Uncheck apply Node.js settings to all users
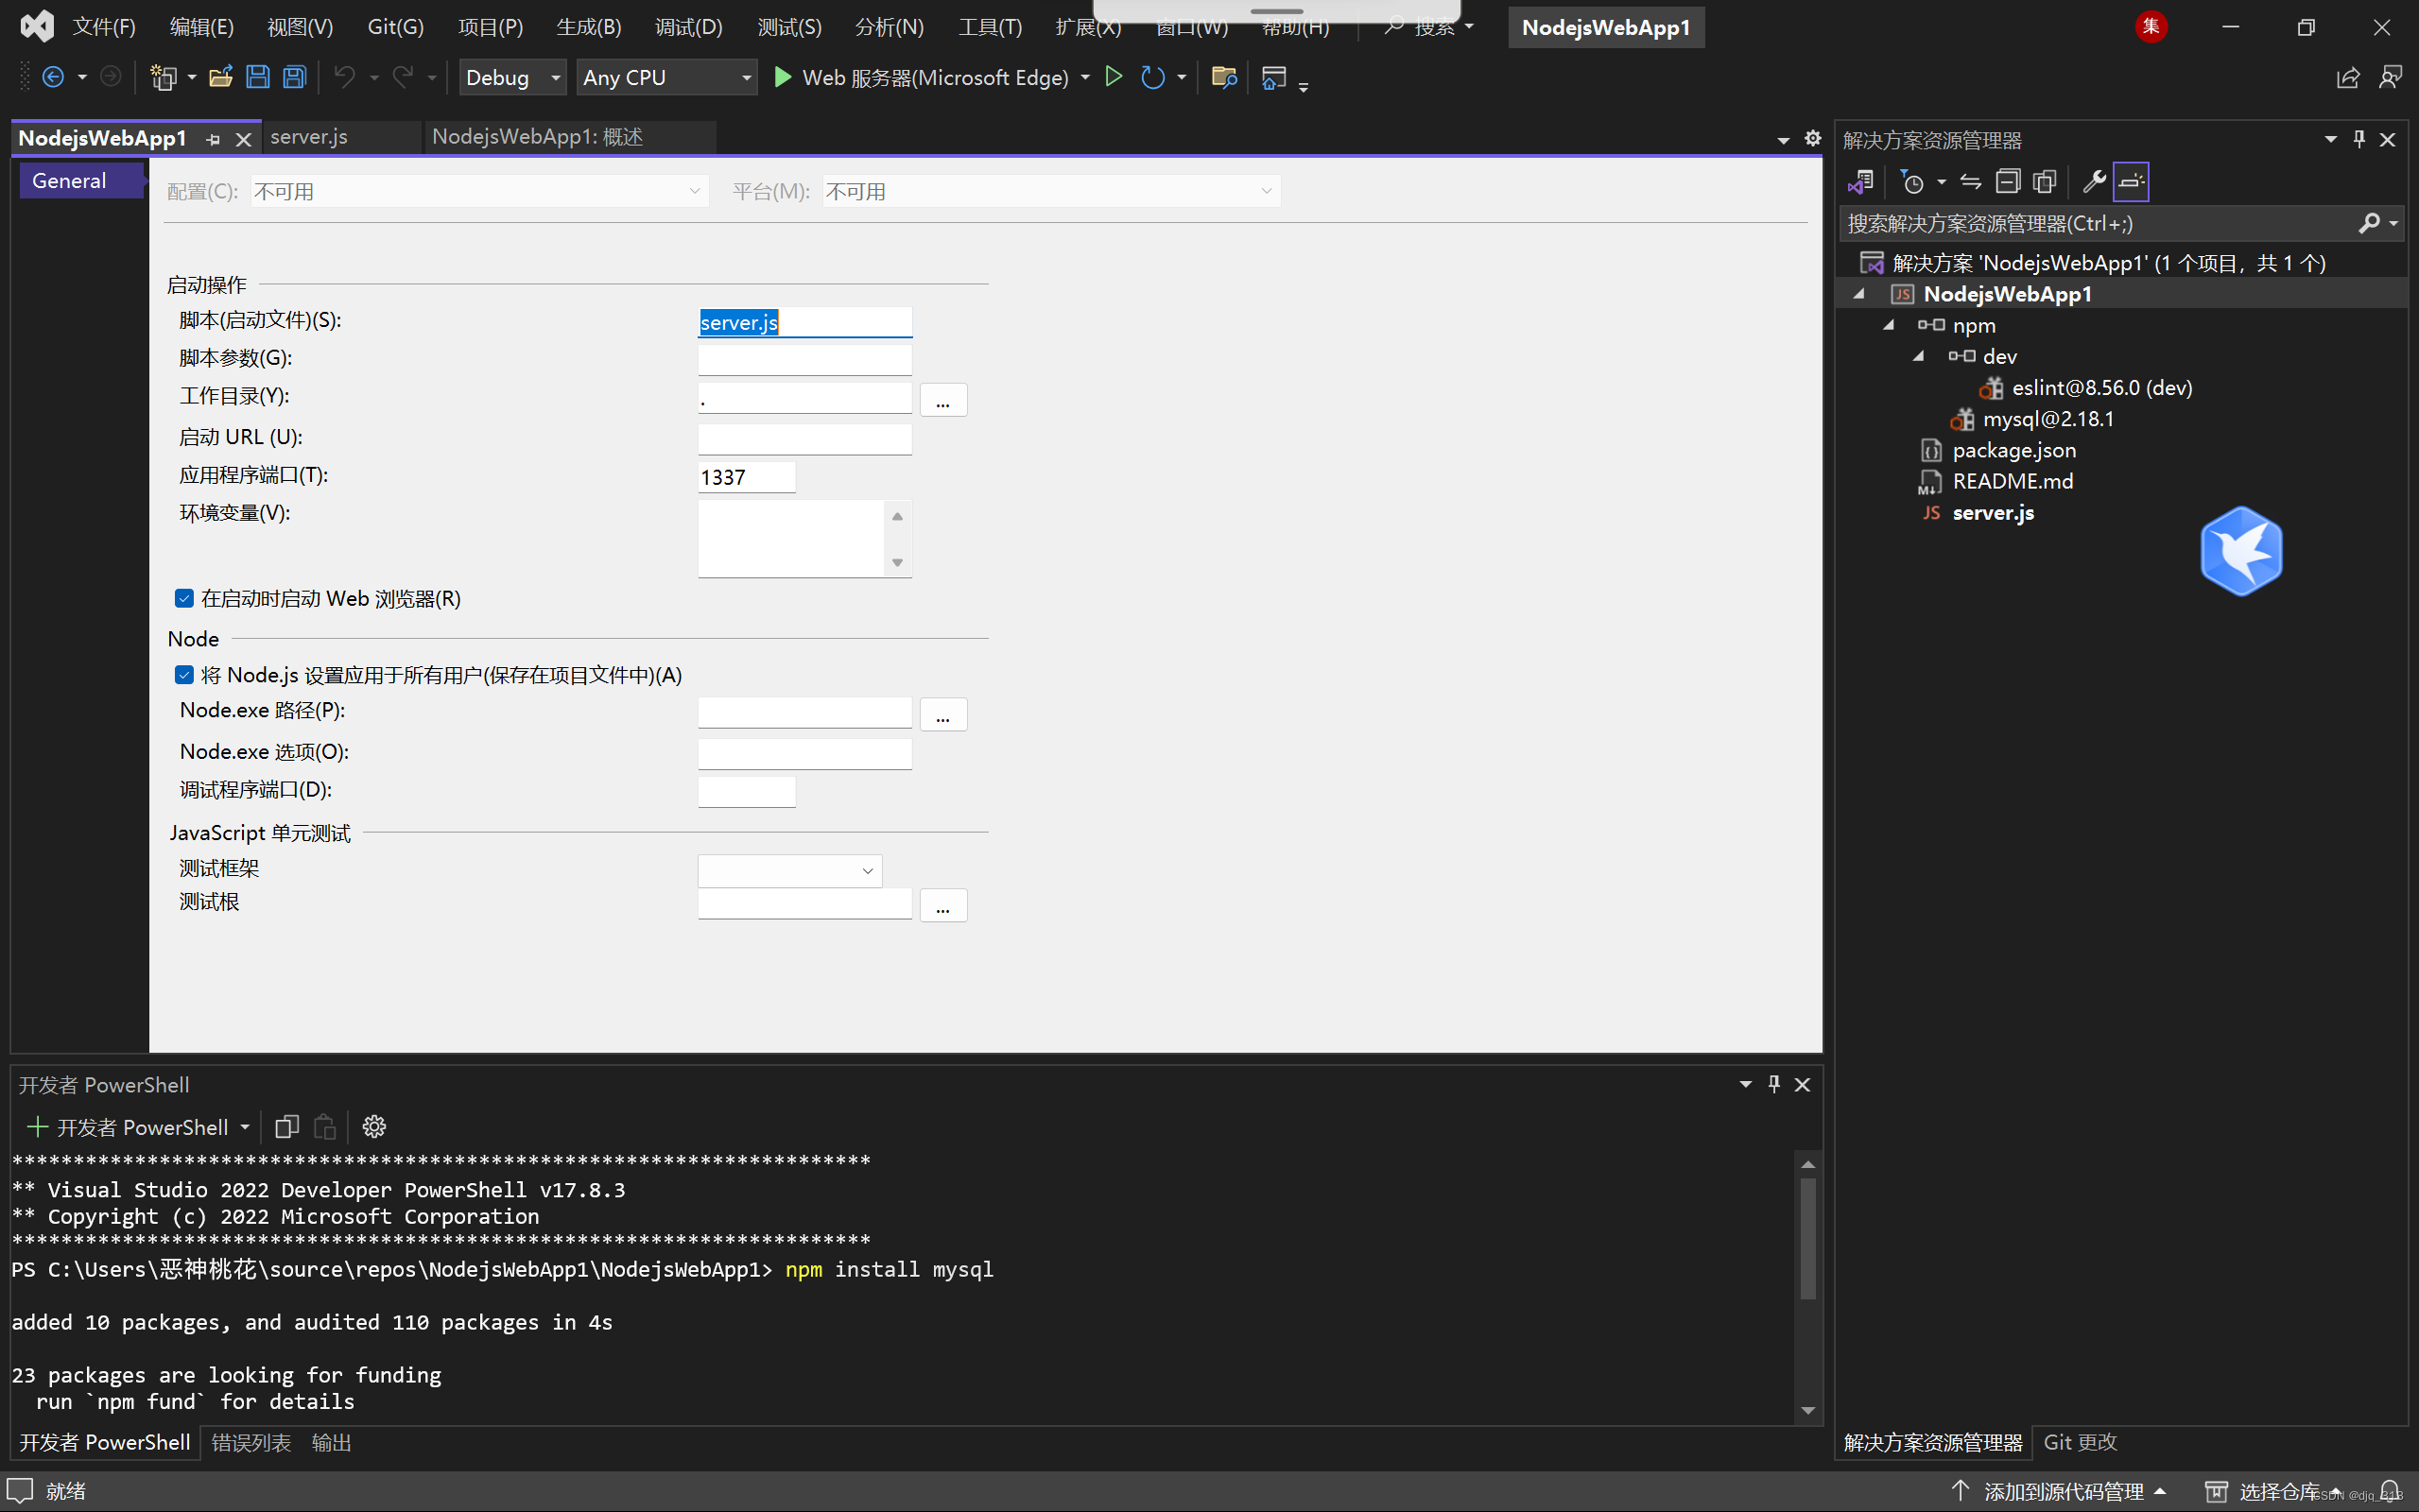Viewport: 2419px width, 1512px height. (184, 675)
